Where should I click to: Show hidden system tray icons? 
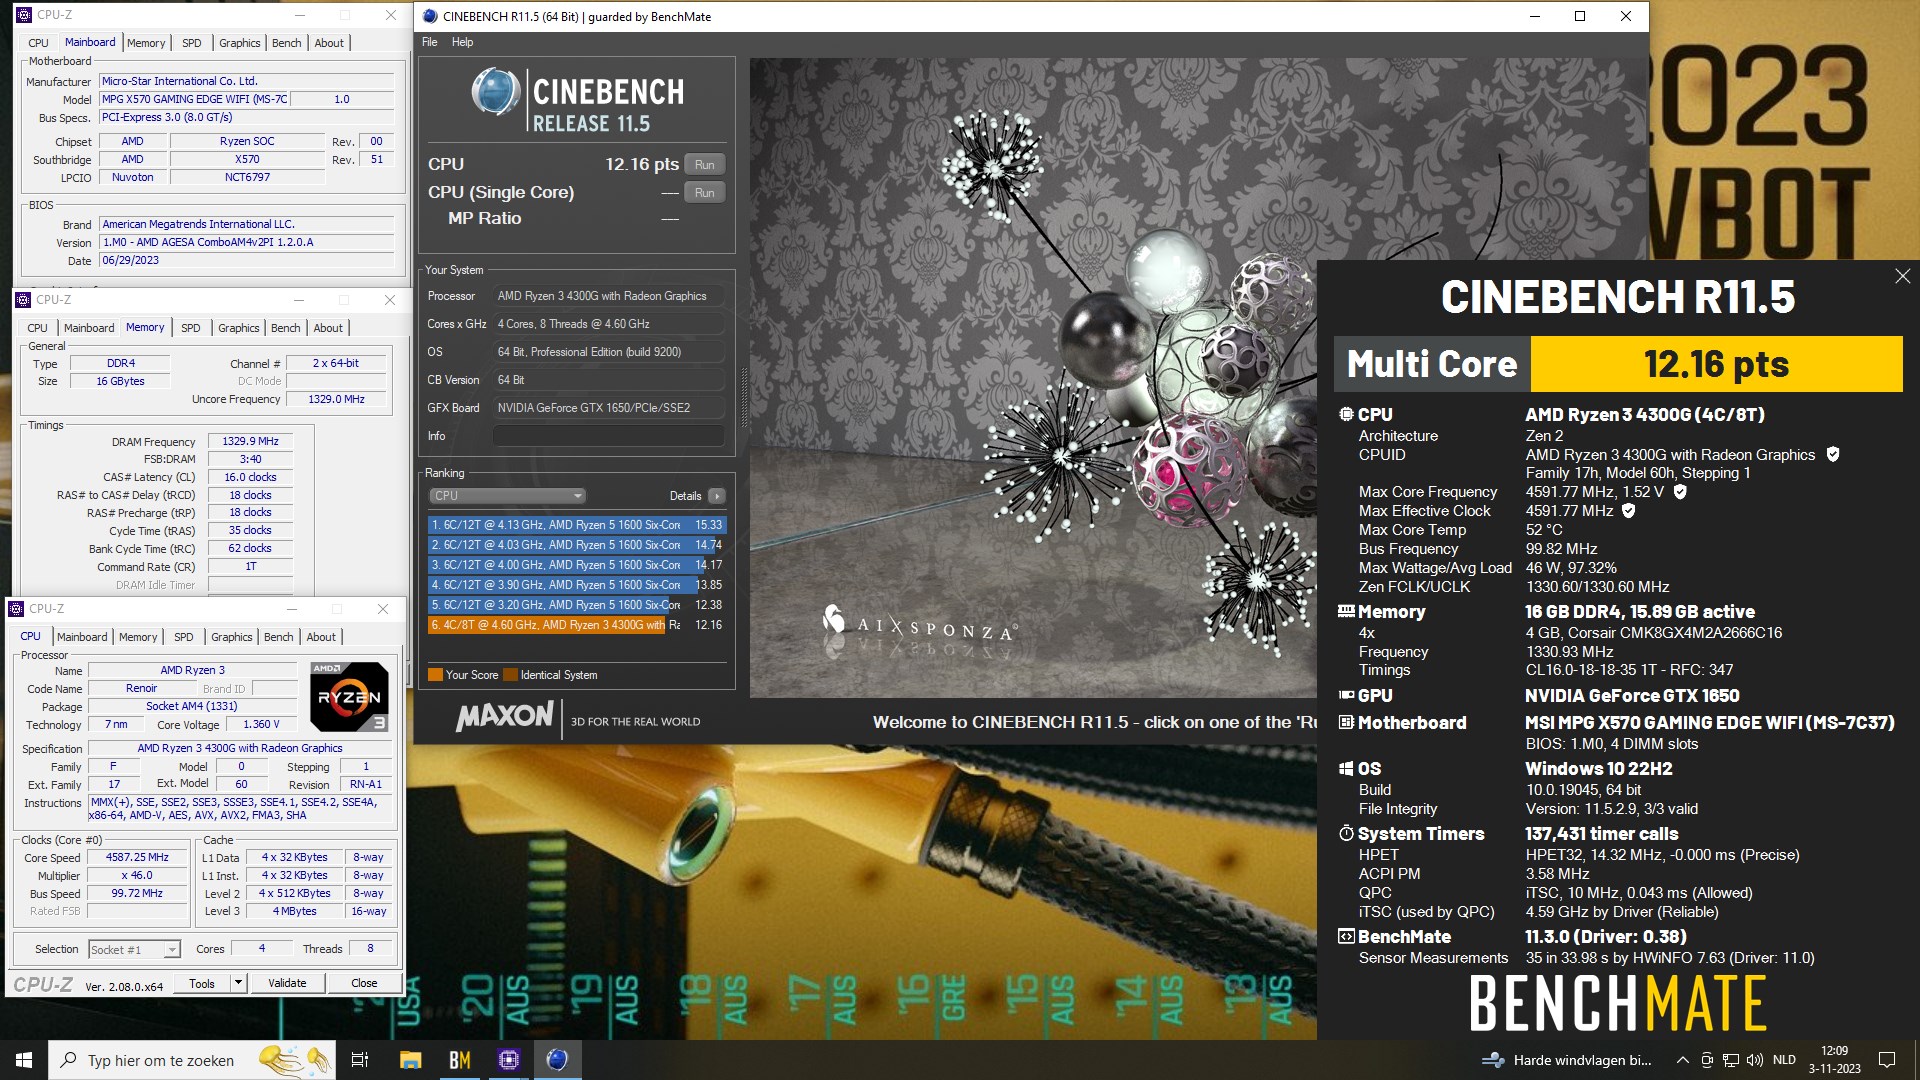(x=1683, y=1060)
